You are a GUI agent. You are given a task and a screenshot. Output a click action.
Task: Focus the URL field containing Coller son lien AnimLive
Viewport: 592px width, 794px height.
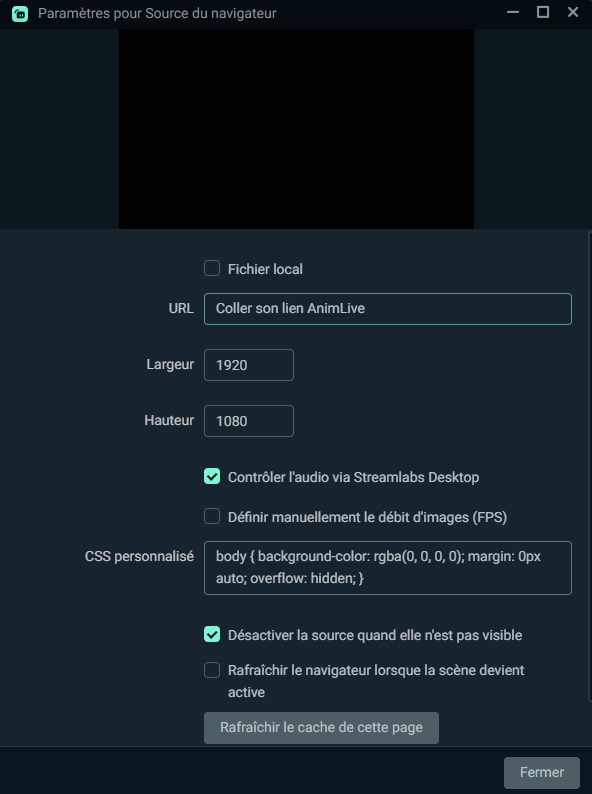click(388, 309)
